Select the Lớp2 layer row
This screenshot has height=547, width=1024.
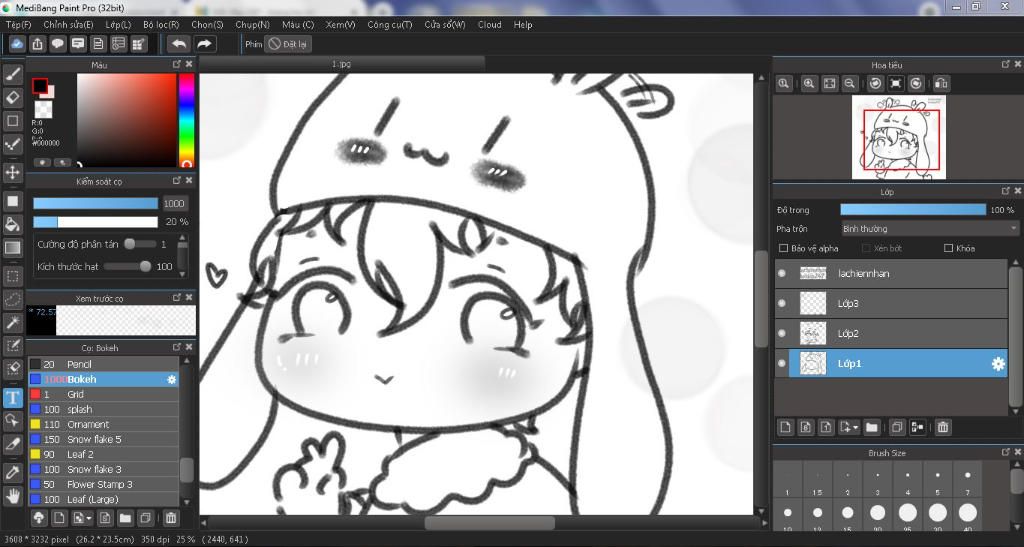click(x=891, y=334)
